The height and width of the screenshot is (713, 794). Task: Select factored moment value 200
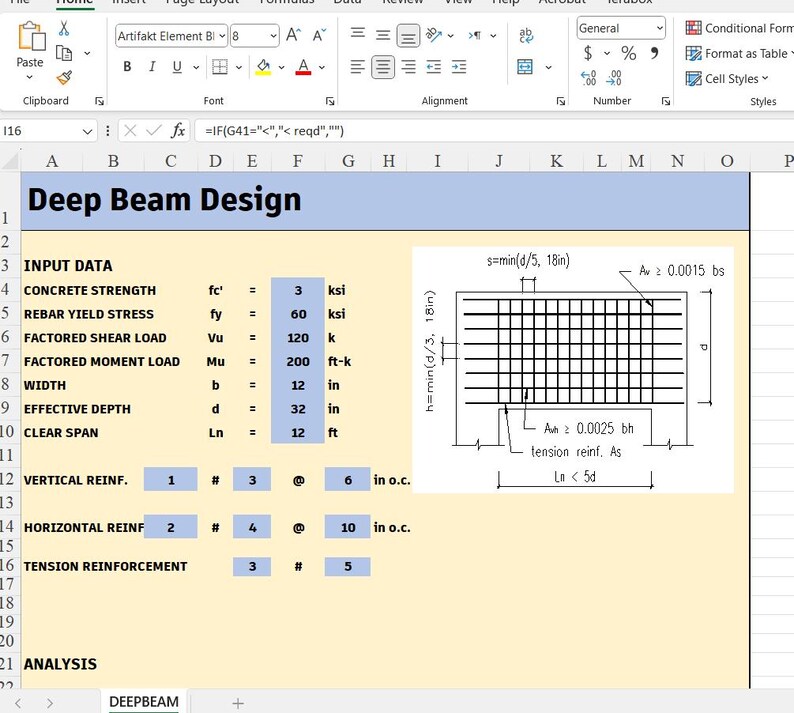click(x=298, y=362)
